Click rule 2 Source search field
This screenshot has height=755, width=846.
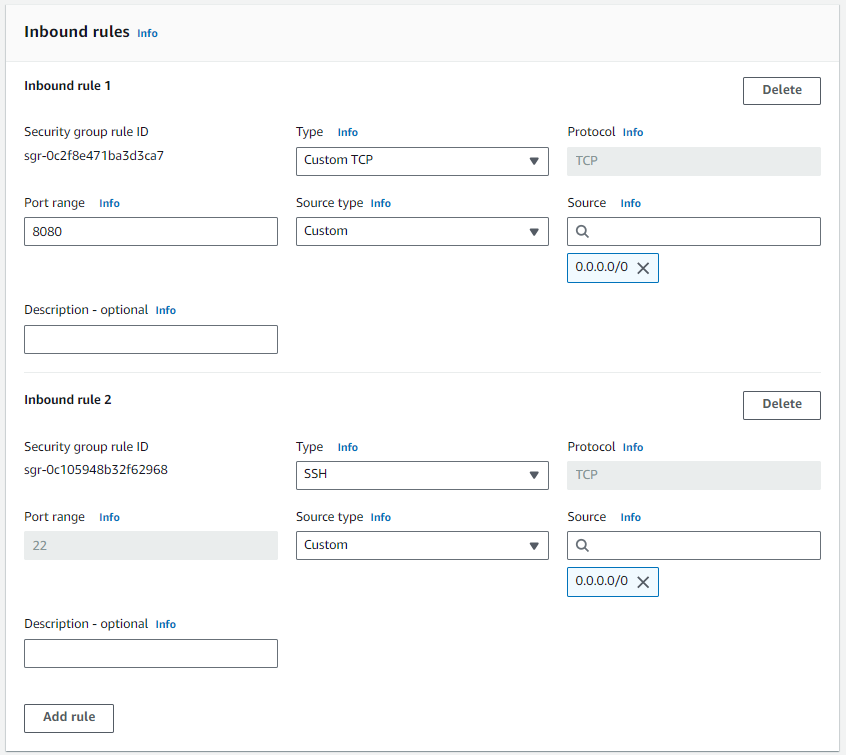point(693,546)
